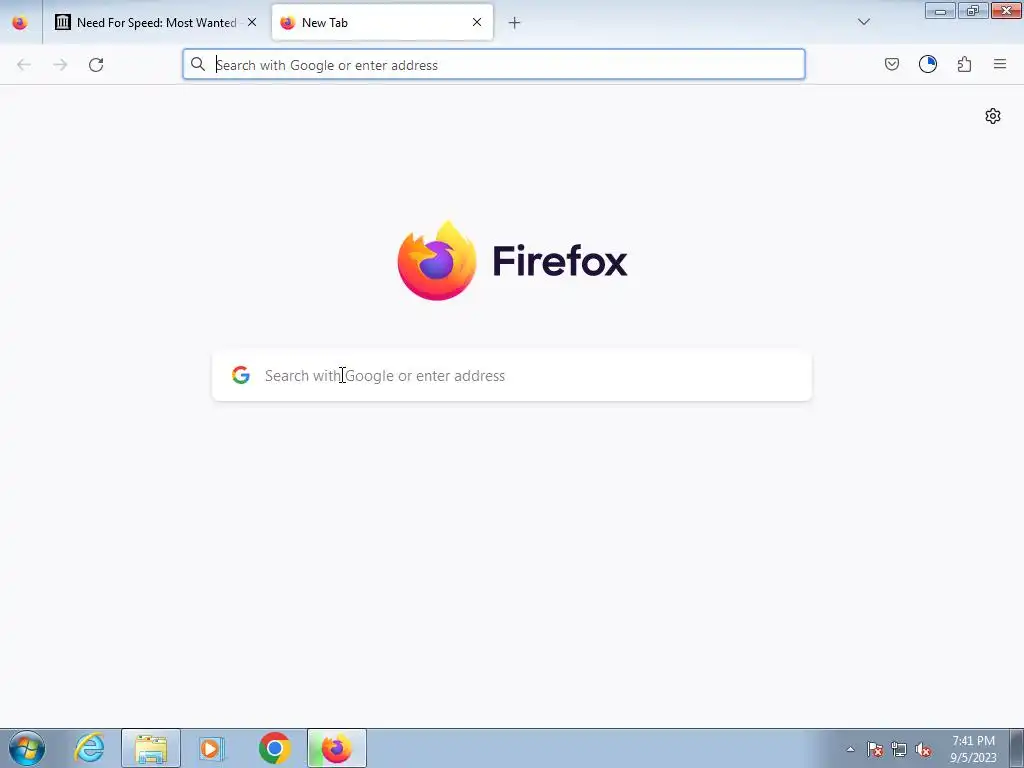Select the New Tab tab
This screenshot has width=1024, height=768.
382,23
